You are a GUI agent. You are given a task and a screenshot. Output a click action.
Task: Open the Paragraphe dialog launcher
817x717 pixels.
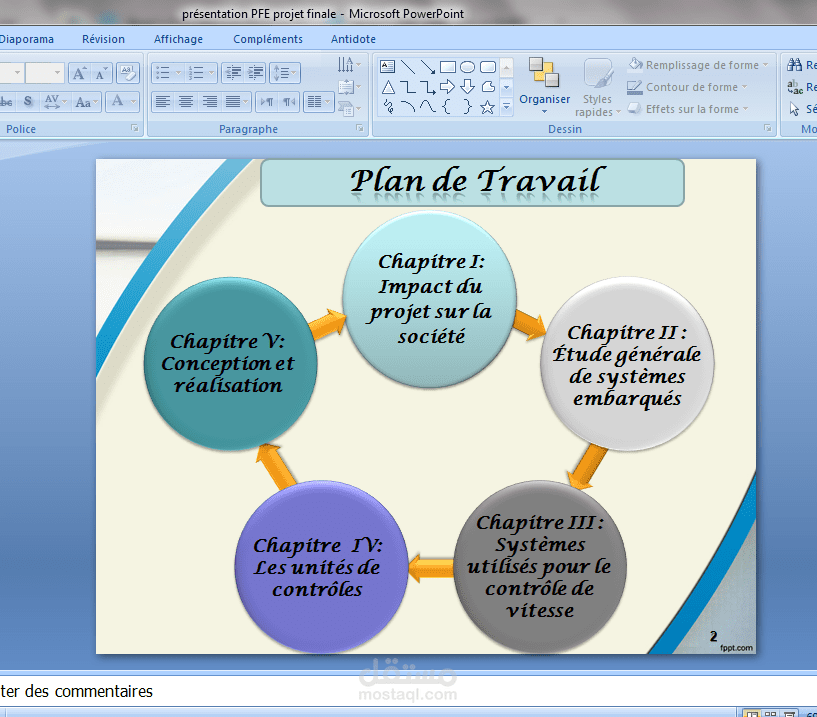point(360,128)
